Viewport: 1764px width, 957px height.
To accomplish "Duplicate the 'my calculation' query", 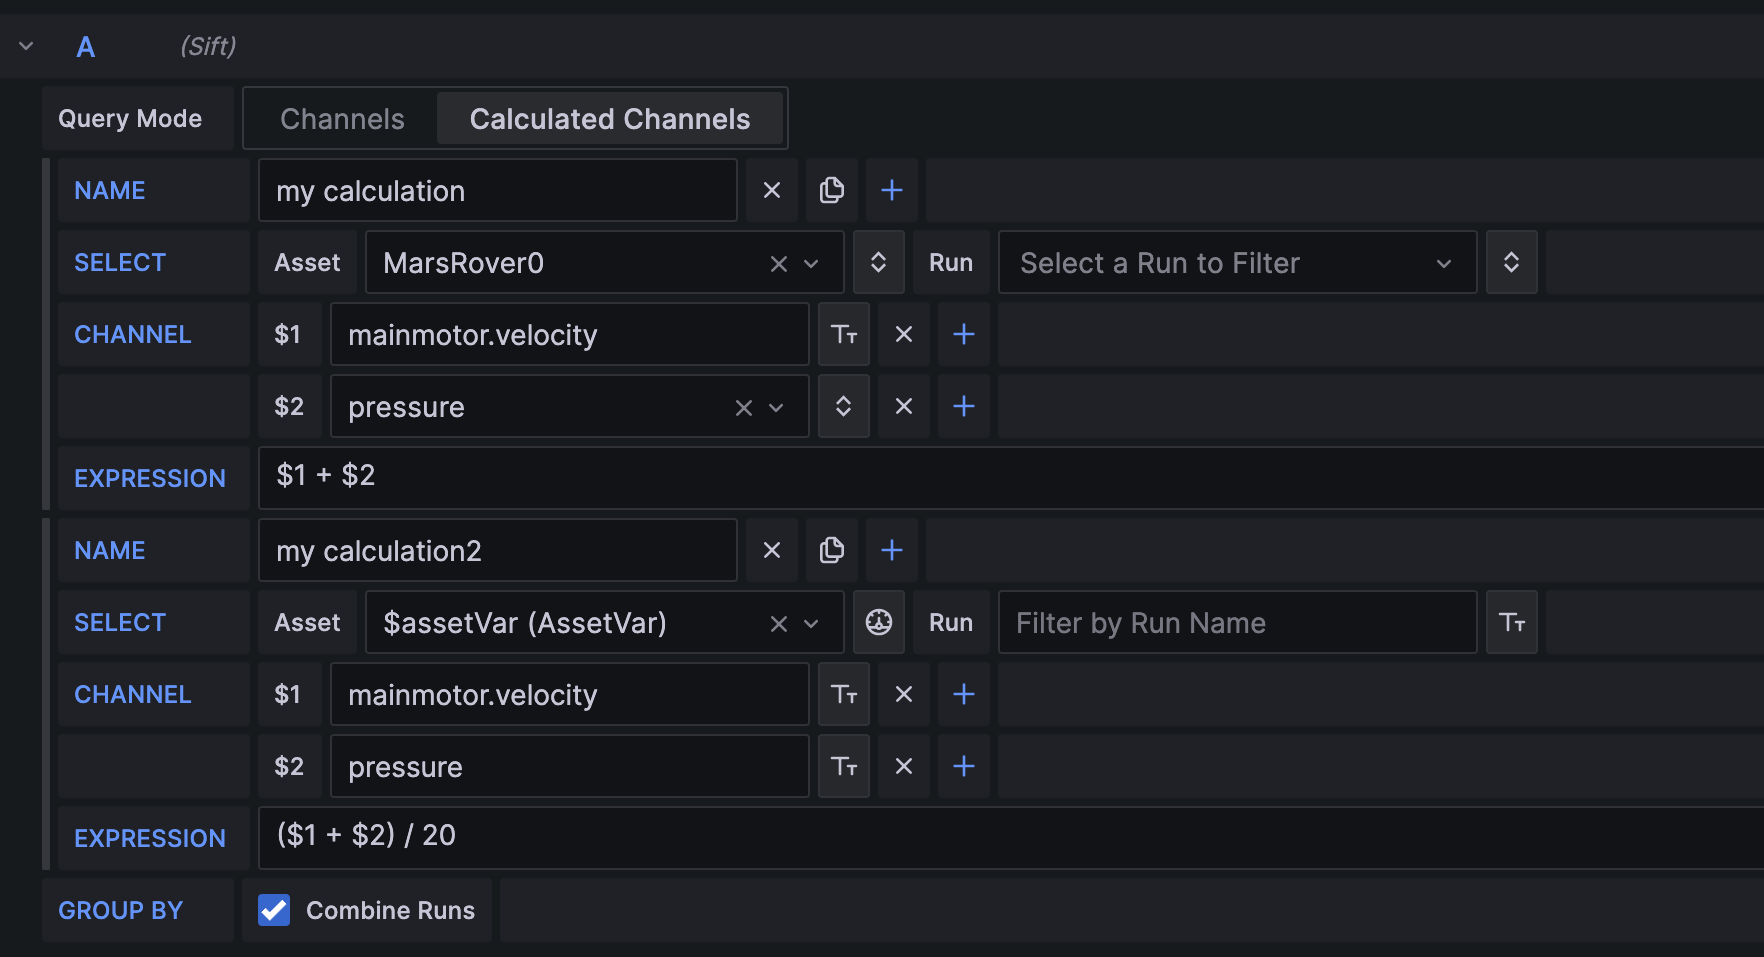I will tap(831, 190).
